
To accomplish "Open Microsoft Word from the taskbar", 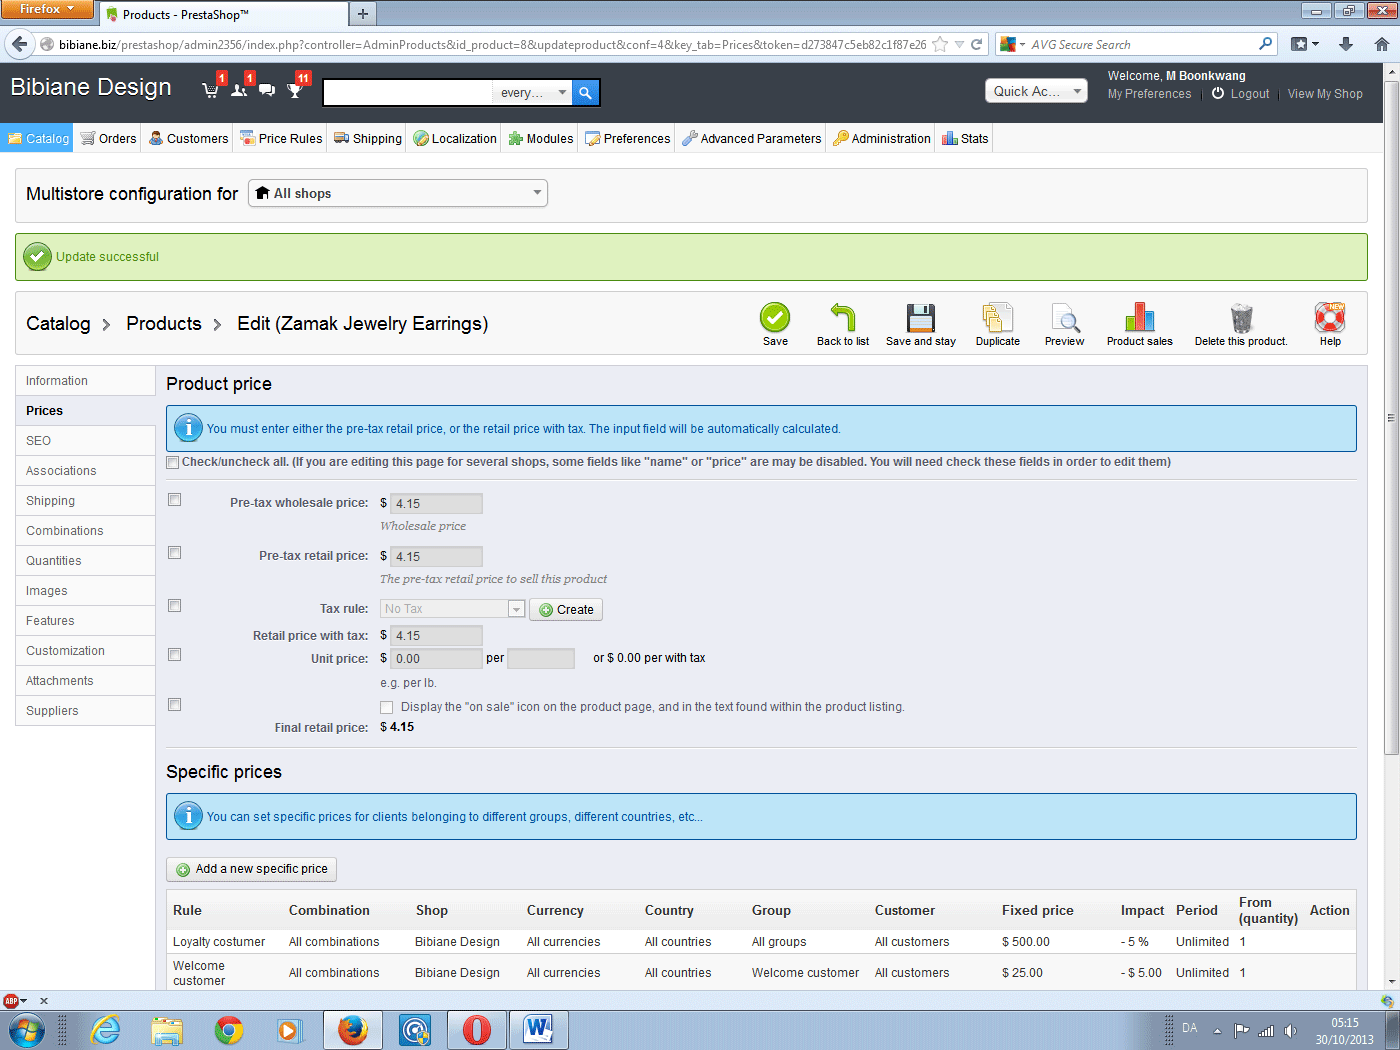I will [539, 1029].
